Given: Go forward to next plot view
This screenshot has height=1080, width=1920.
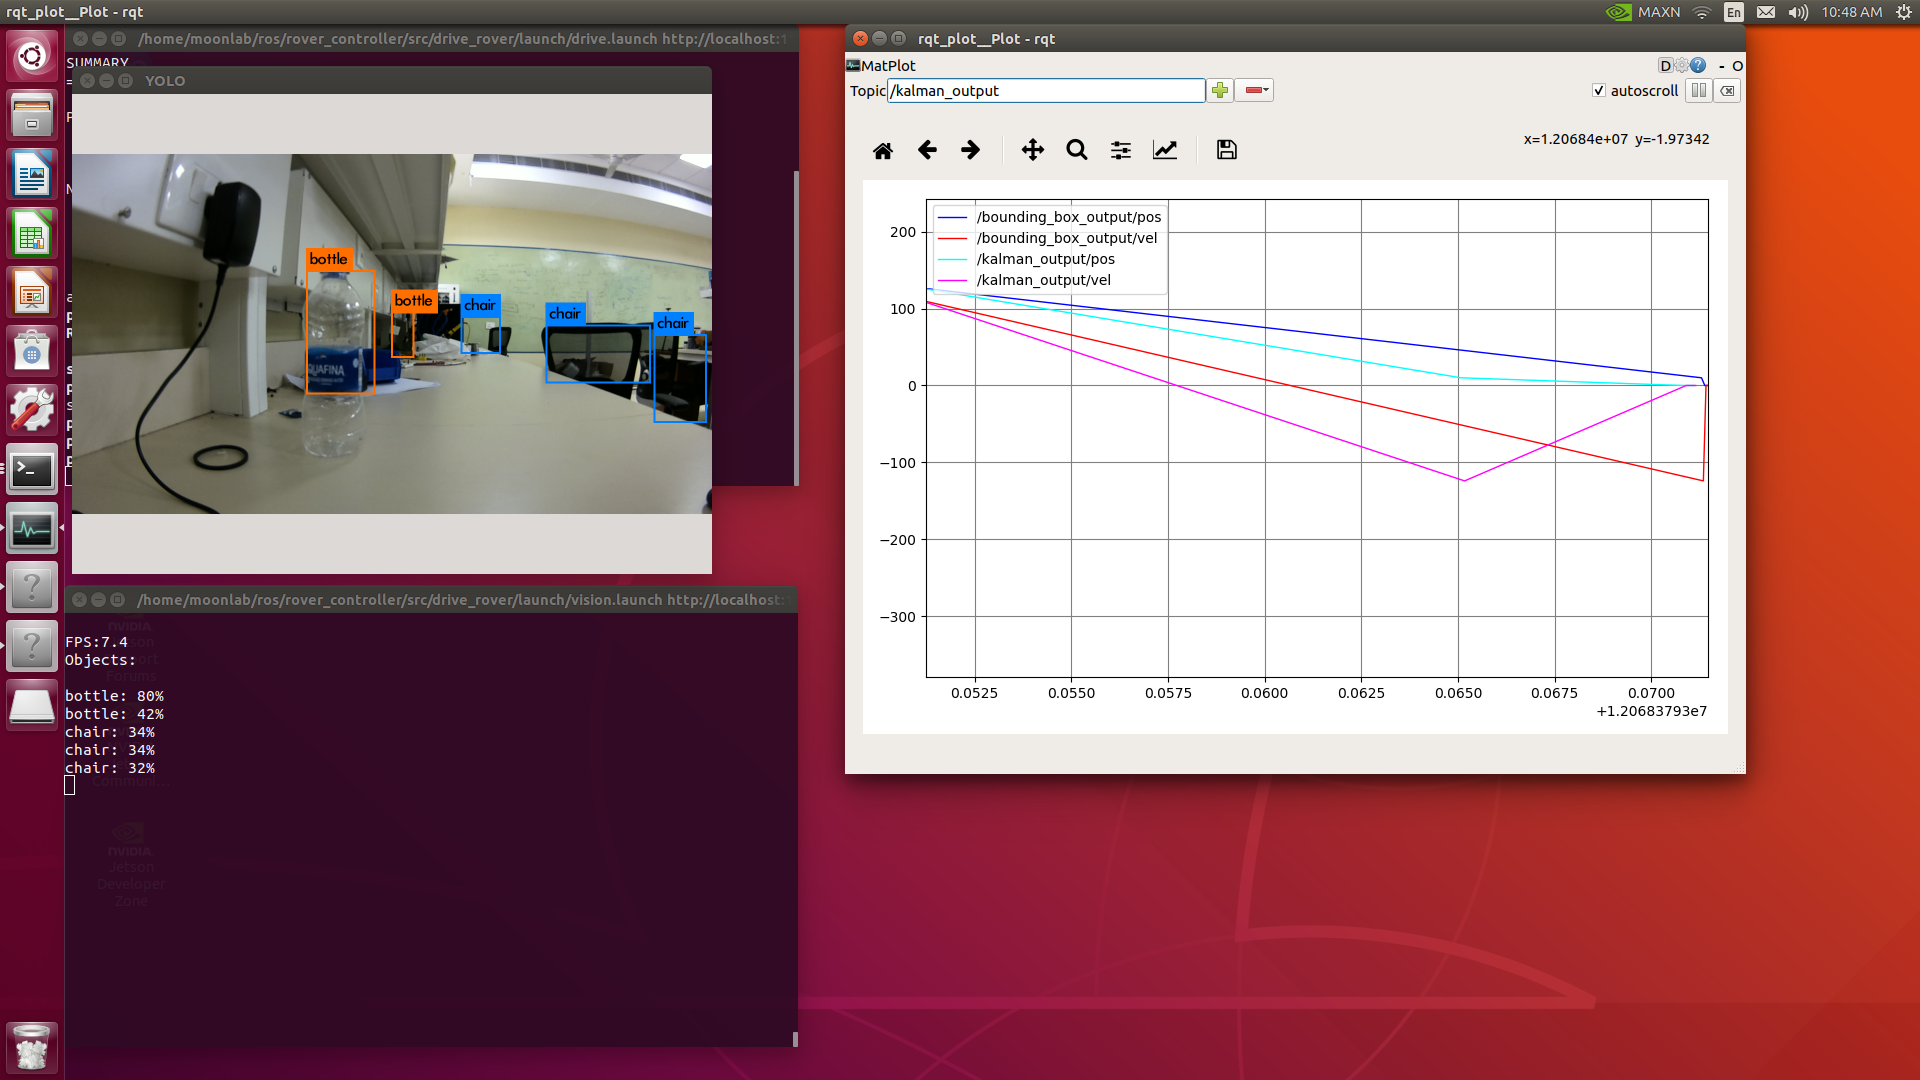Looking at the screenshot, I should click(970, 150).
